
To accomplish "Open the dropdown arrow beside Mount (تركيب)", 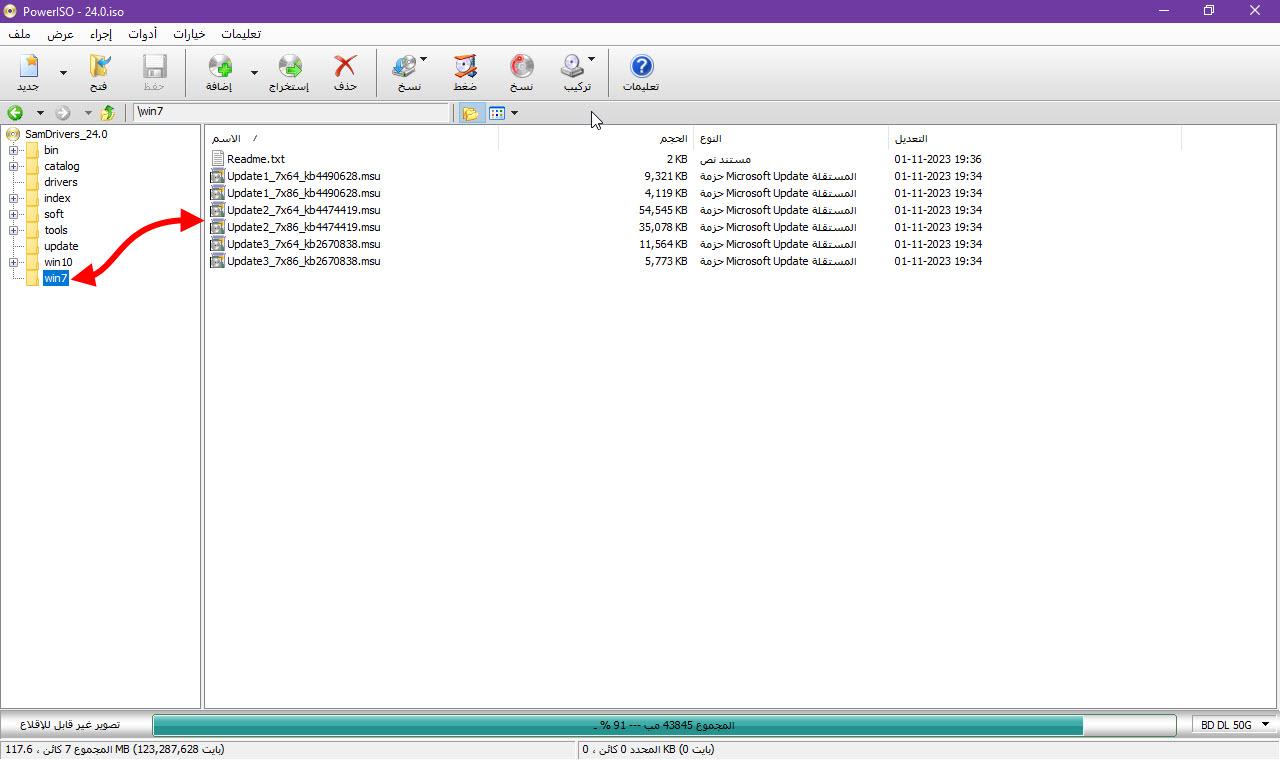I will tap(591, 60).
